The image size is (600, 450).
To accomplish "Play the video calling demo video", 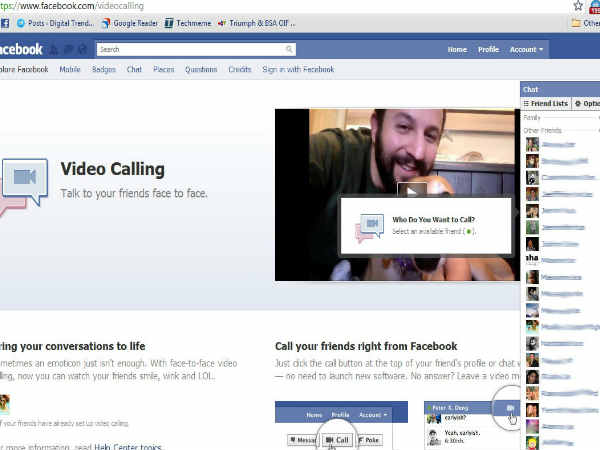I will coord(411,190).
